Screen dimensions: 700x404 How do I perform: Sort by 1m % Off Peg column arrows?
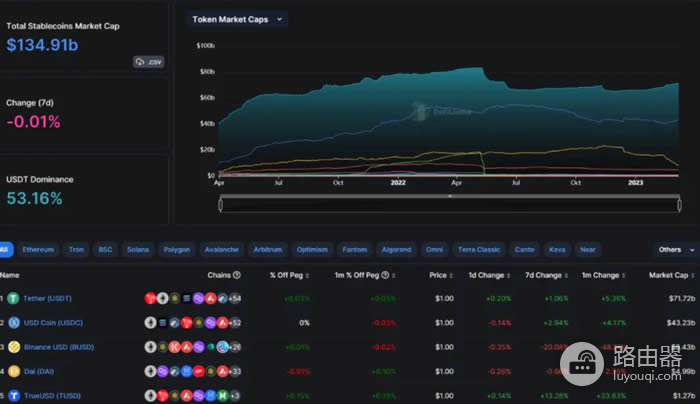click(394, 275)
